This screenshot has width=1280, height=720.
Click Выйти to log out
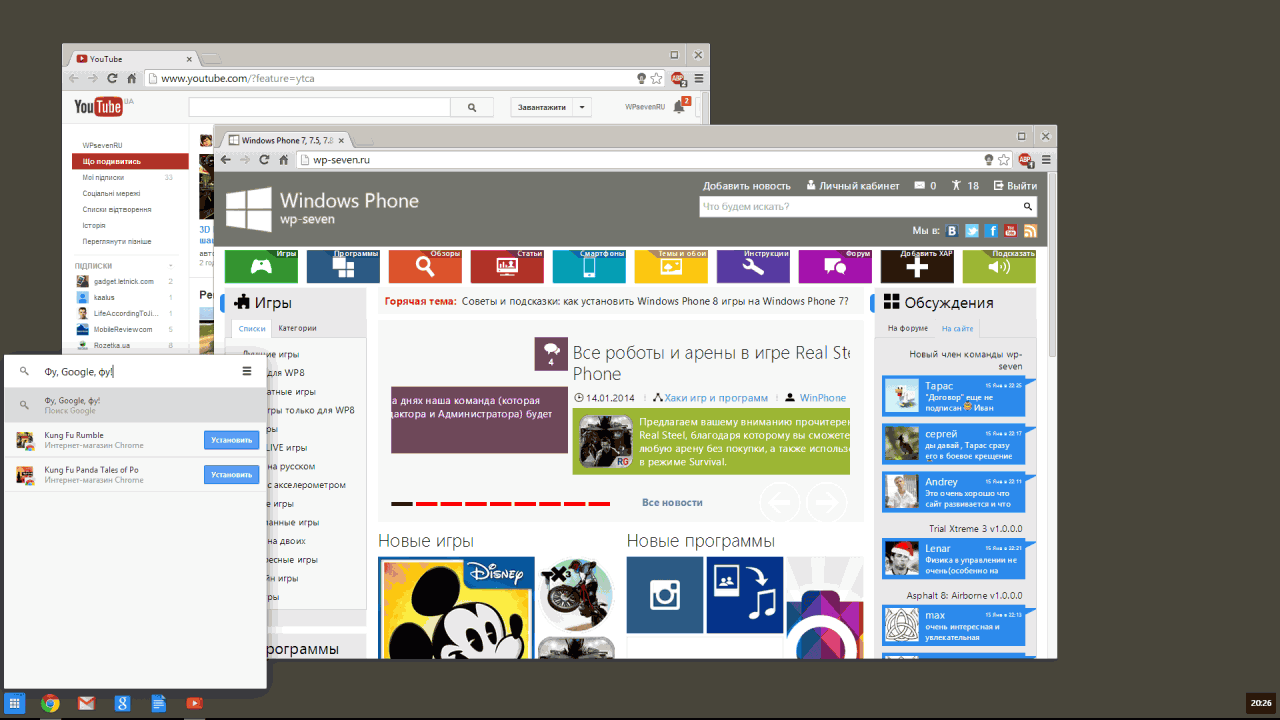[1014, 186]
